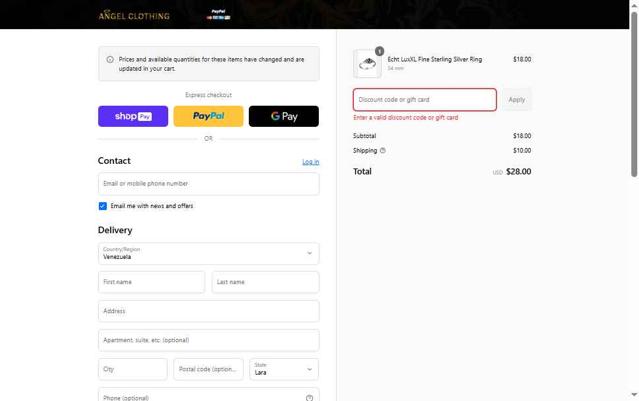Viewport: 639px width, 401px height.
Task: Click the Angel Clothing logo
Action: (134, 15)
